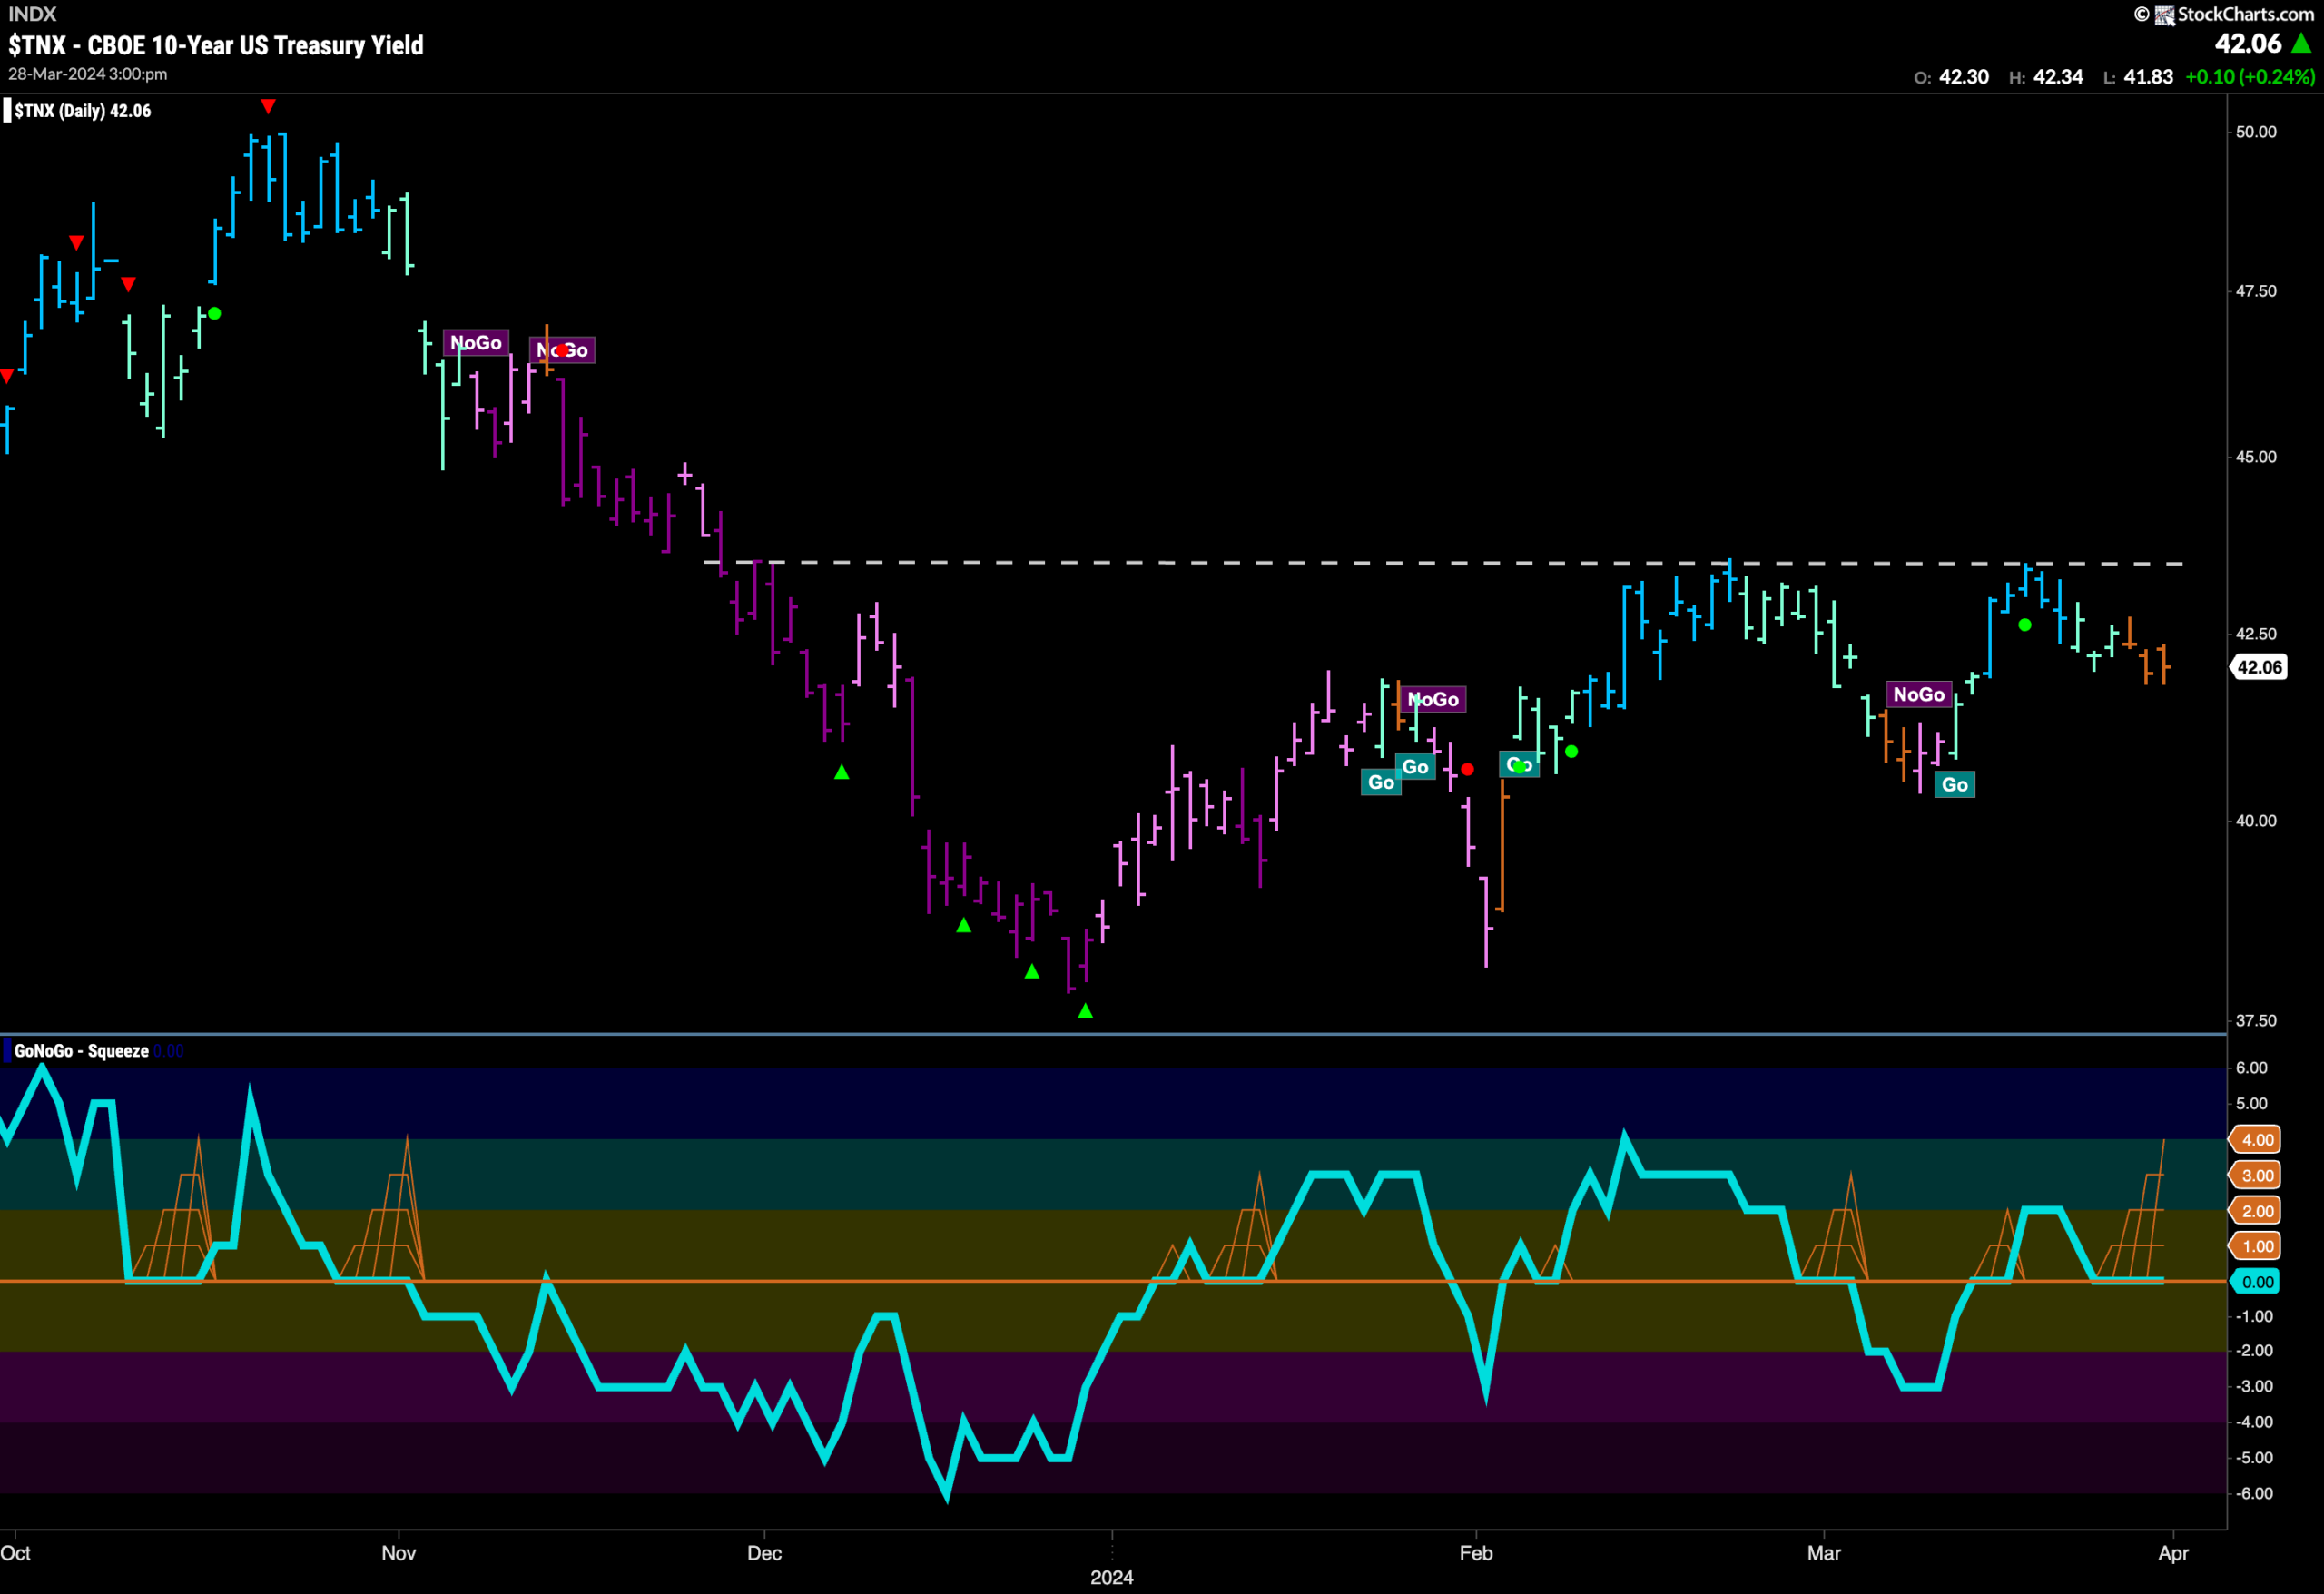Viewport: 2324px width, 1594px height.
Task: Click the dashed horizontal resistance line
Action: 1444,563
